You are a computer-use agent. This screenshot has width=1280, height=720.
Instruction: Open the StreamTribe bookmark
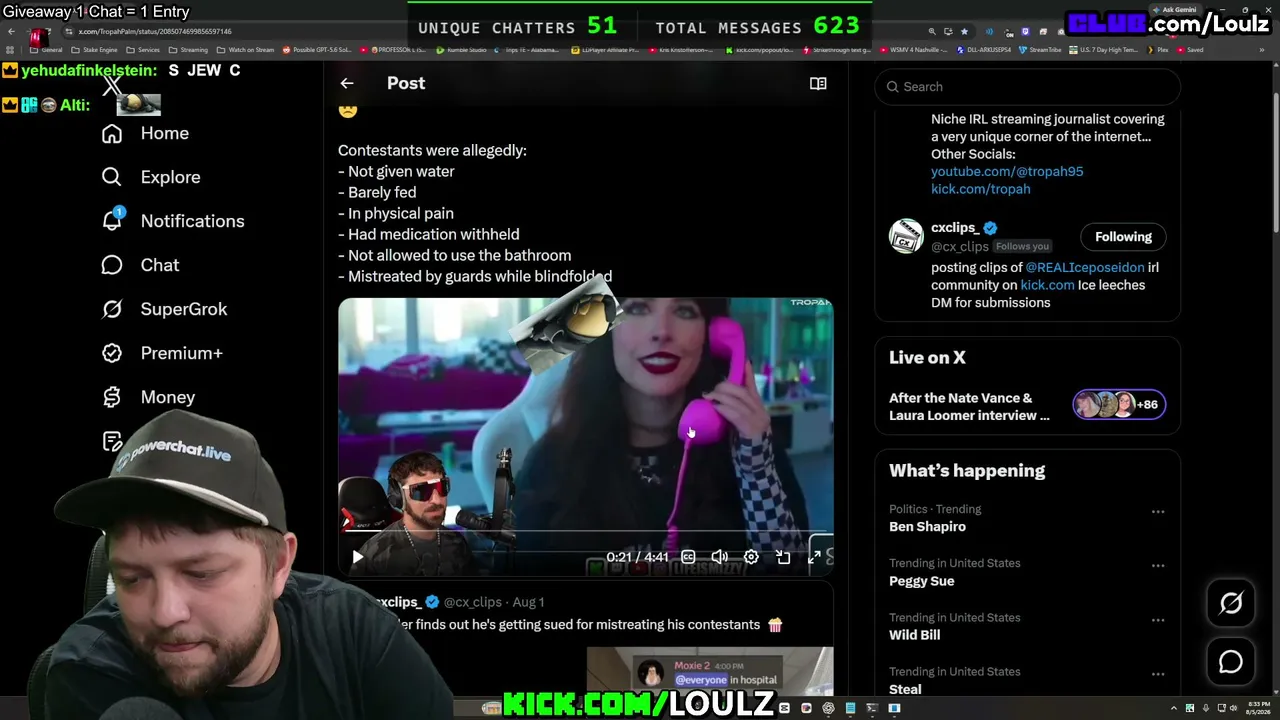click(x=1041, y=49)
